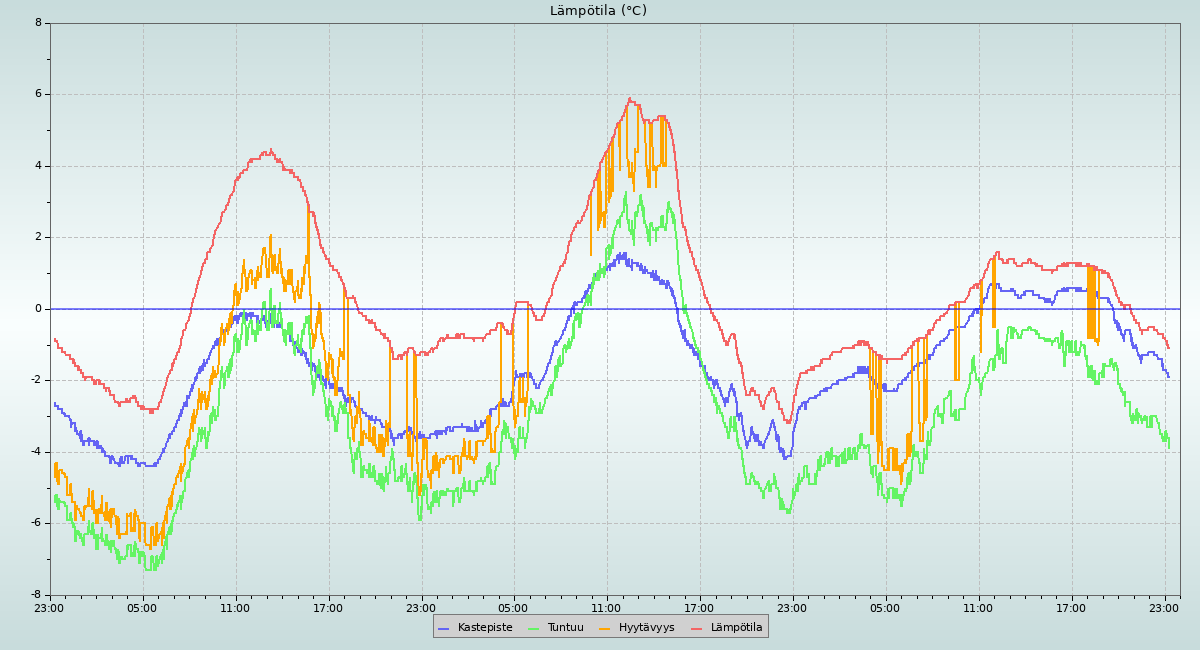Image resolution: width=1200 pixels, height=650 pixels.
Task: Click the orange Hyytävyys legend line marker
Action: [x=605, y=628]
